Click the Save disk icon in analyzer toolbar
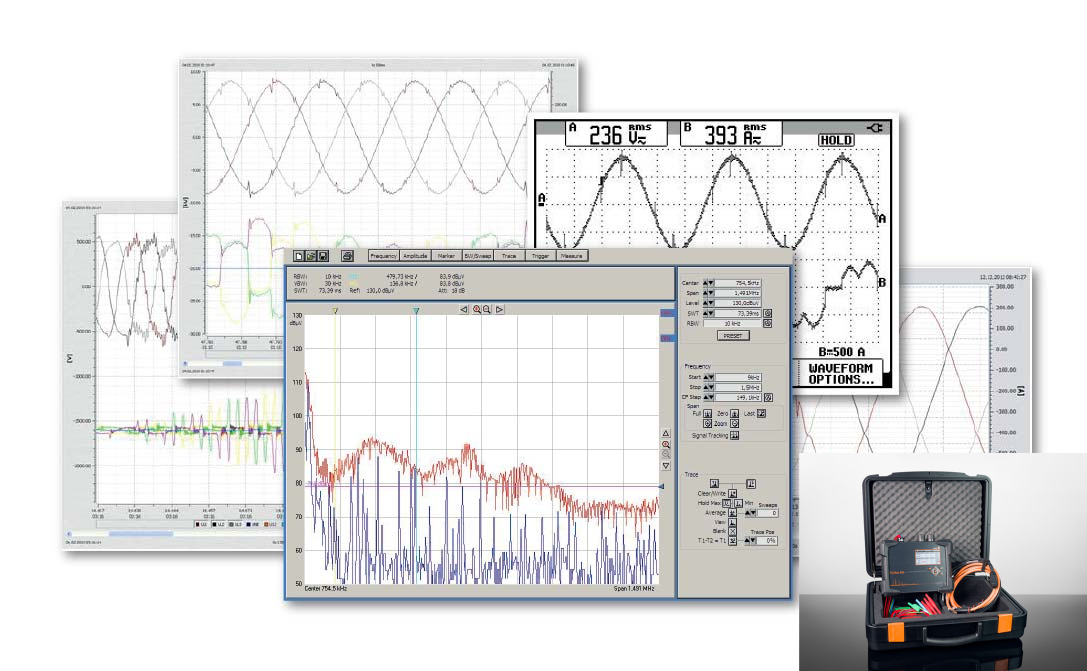1087x671 pixels. (x=323, y=256)
